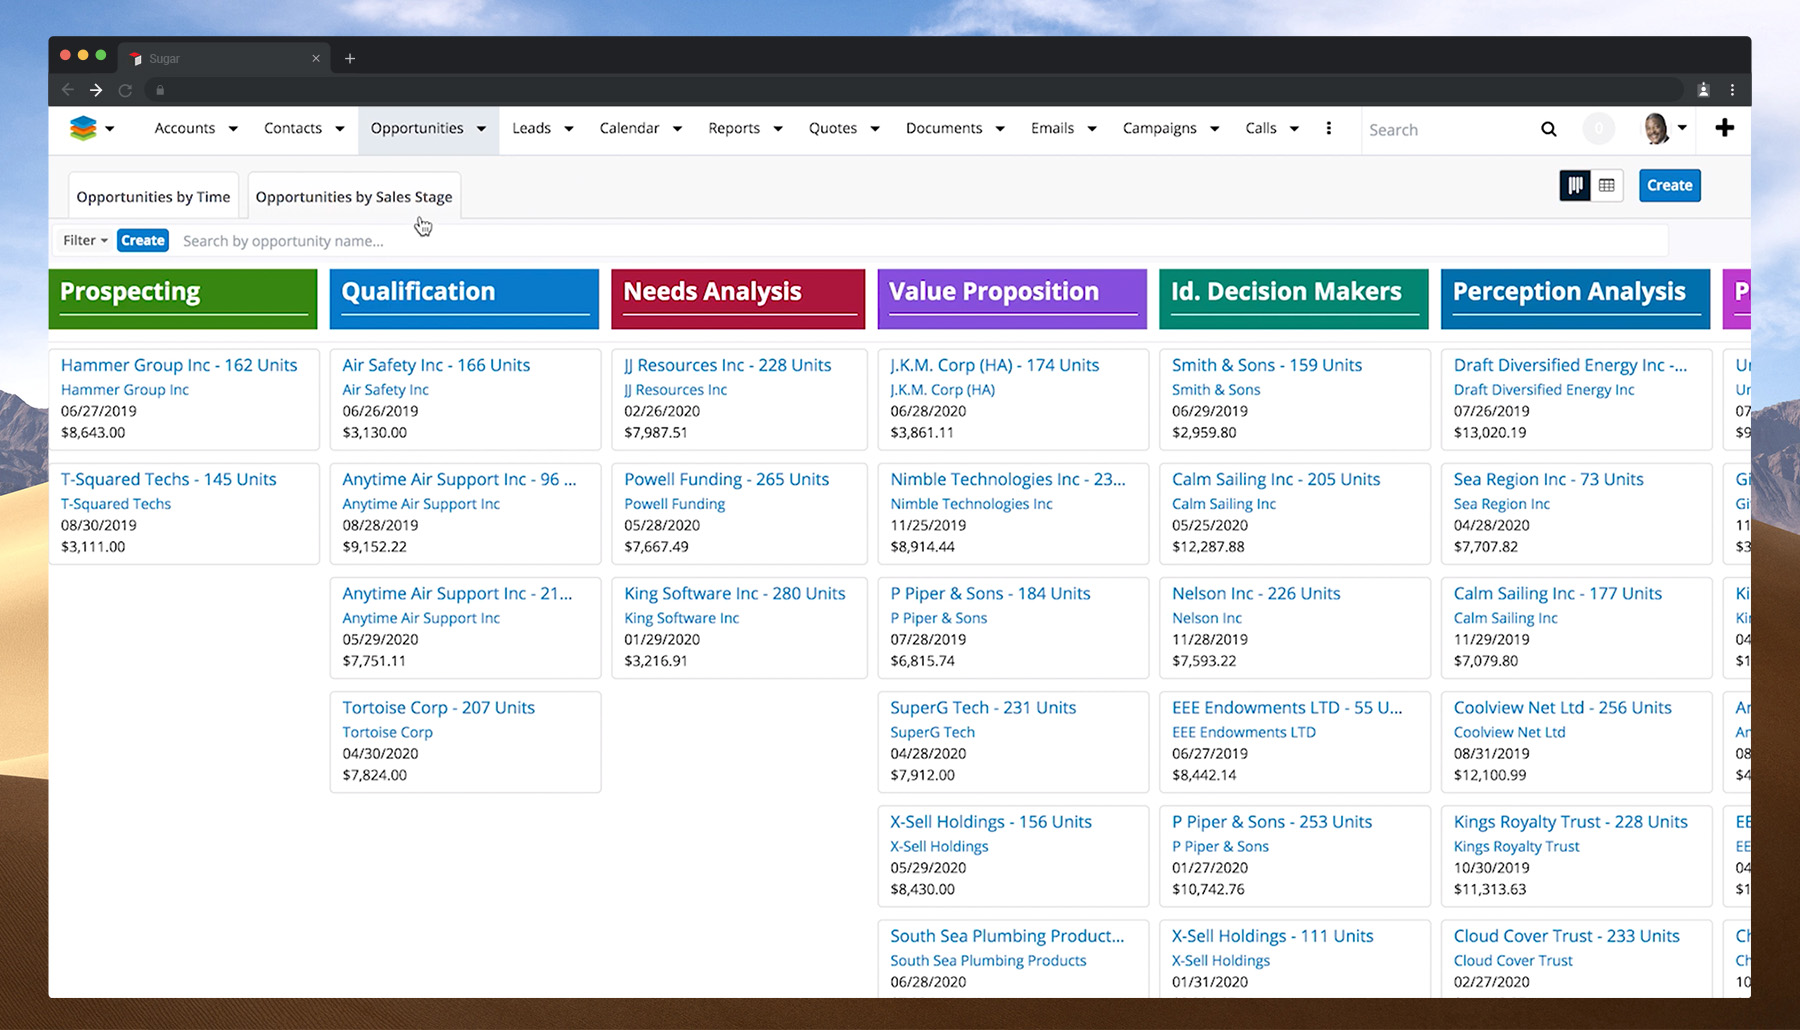Click the user avatar picture
This screenshot has width=1800, height=1030.
[x=1655, y=128]
